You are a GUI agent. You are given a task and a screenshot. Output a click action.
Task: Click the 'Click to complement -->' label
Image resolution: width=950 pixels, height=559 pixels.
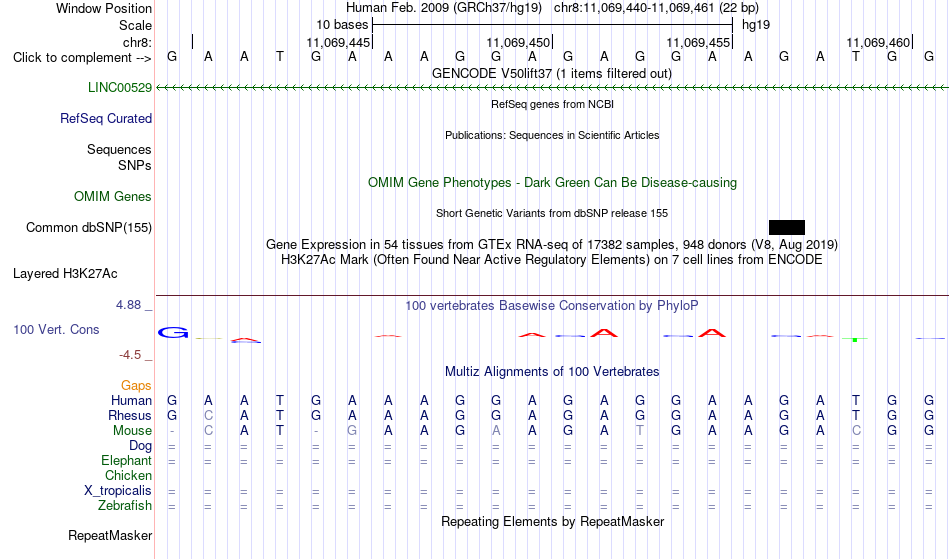[x=82, y=58]
